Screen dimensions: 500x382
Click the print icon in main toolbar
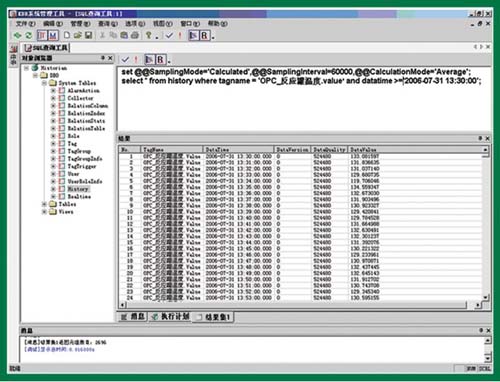[x=135, y=35]
